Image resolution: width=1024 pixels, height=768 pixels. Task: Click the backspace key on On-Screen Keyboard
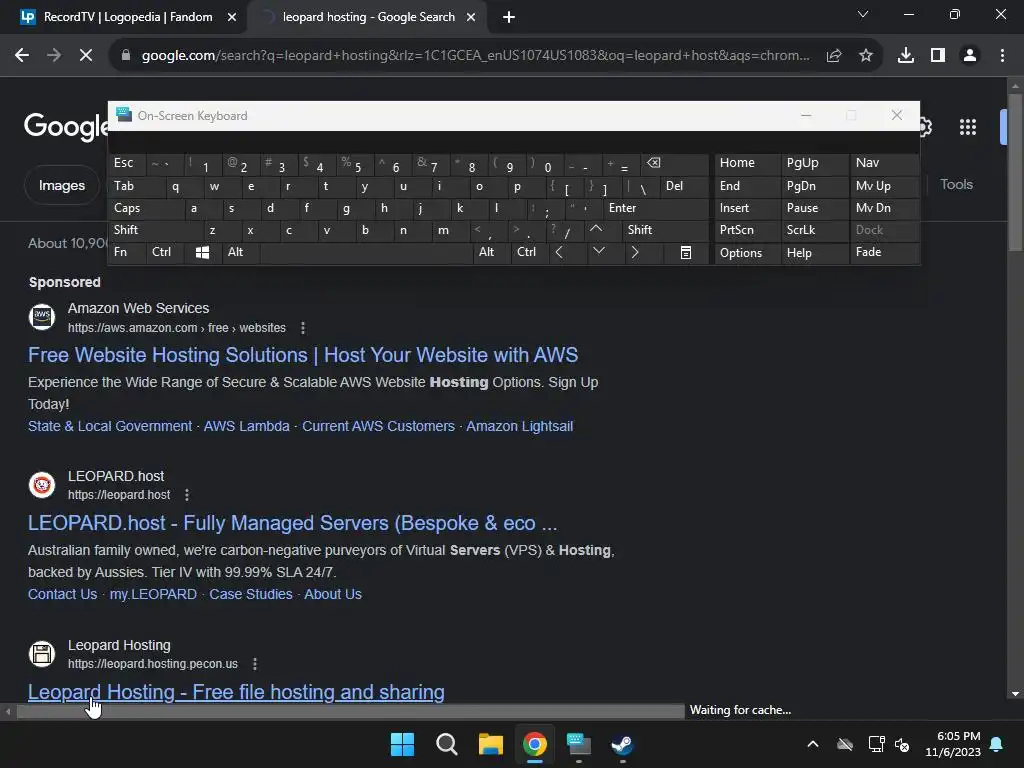tap(673, 164)
